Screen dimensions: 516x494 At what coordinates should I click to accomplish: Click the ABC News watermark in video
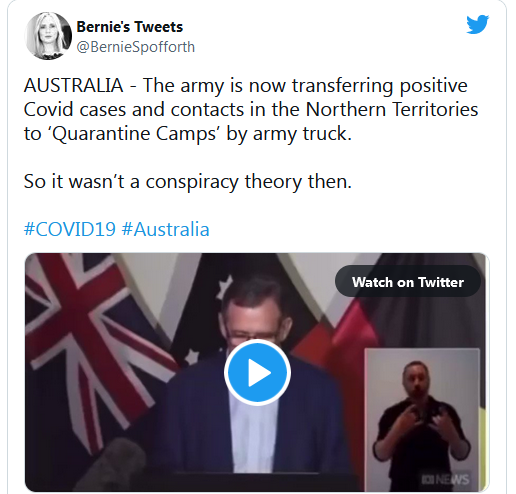coord(445,479)
